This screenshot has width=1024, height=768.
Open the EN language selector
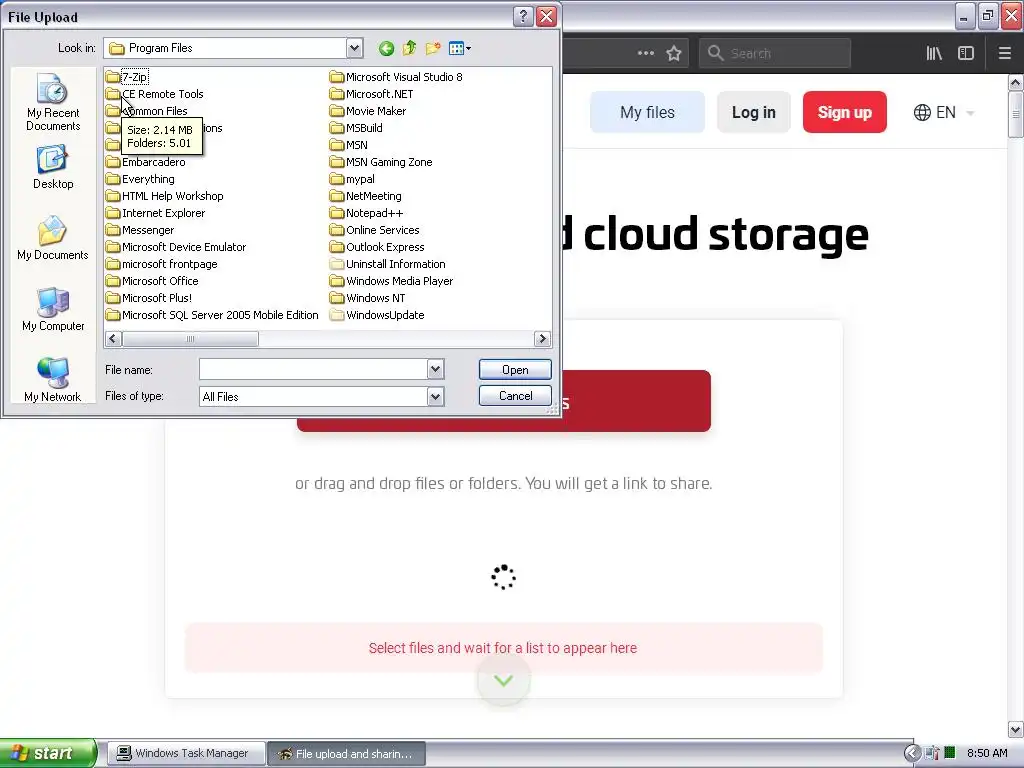pos(944,112)
